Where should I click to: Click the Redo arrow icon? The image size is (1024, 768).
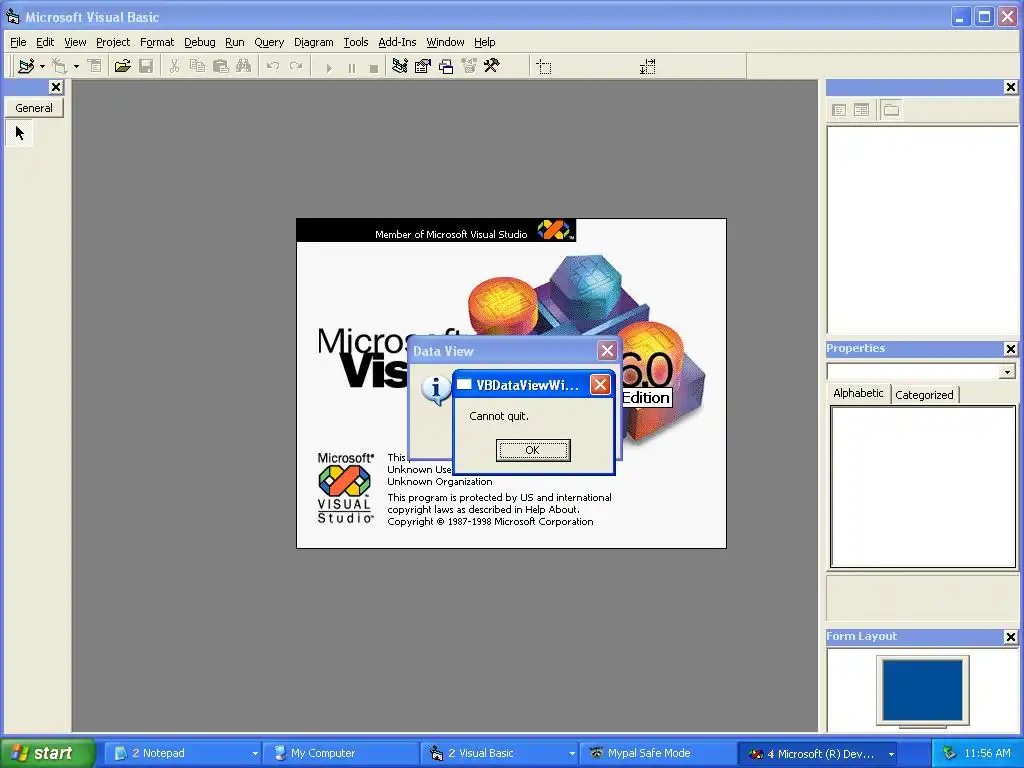[x=296, y=66]
